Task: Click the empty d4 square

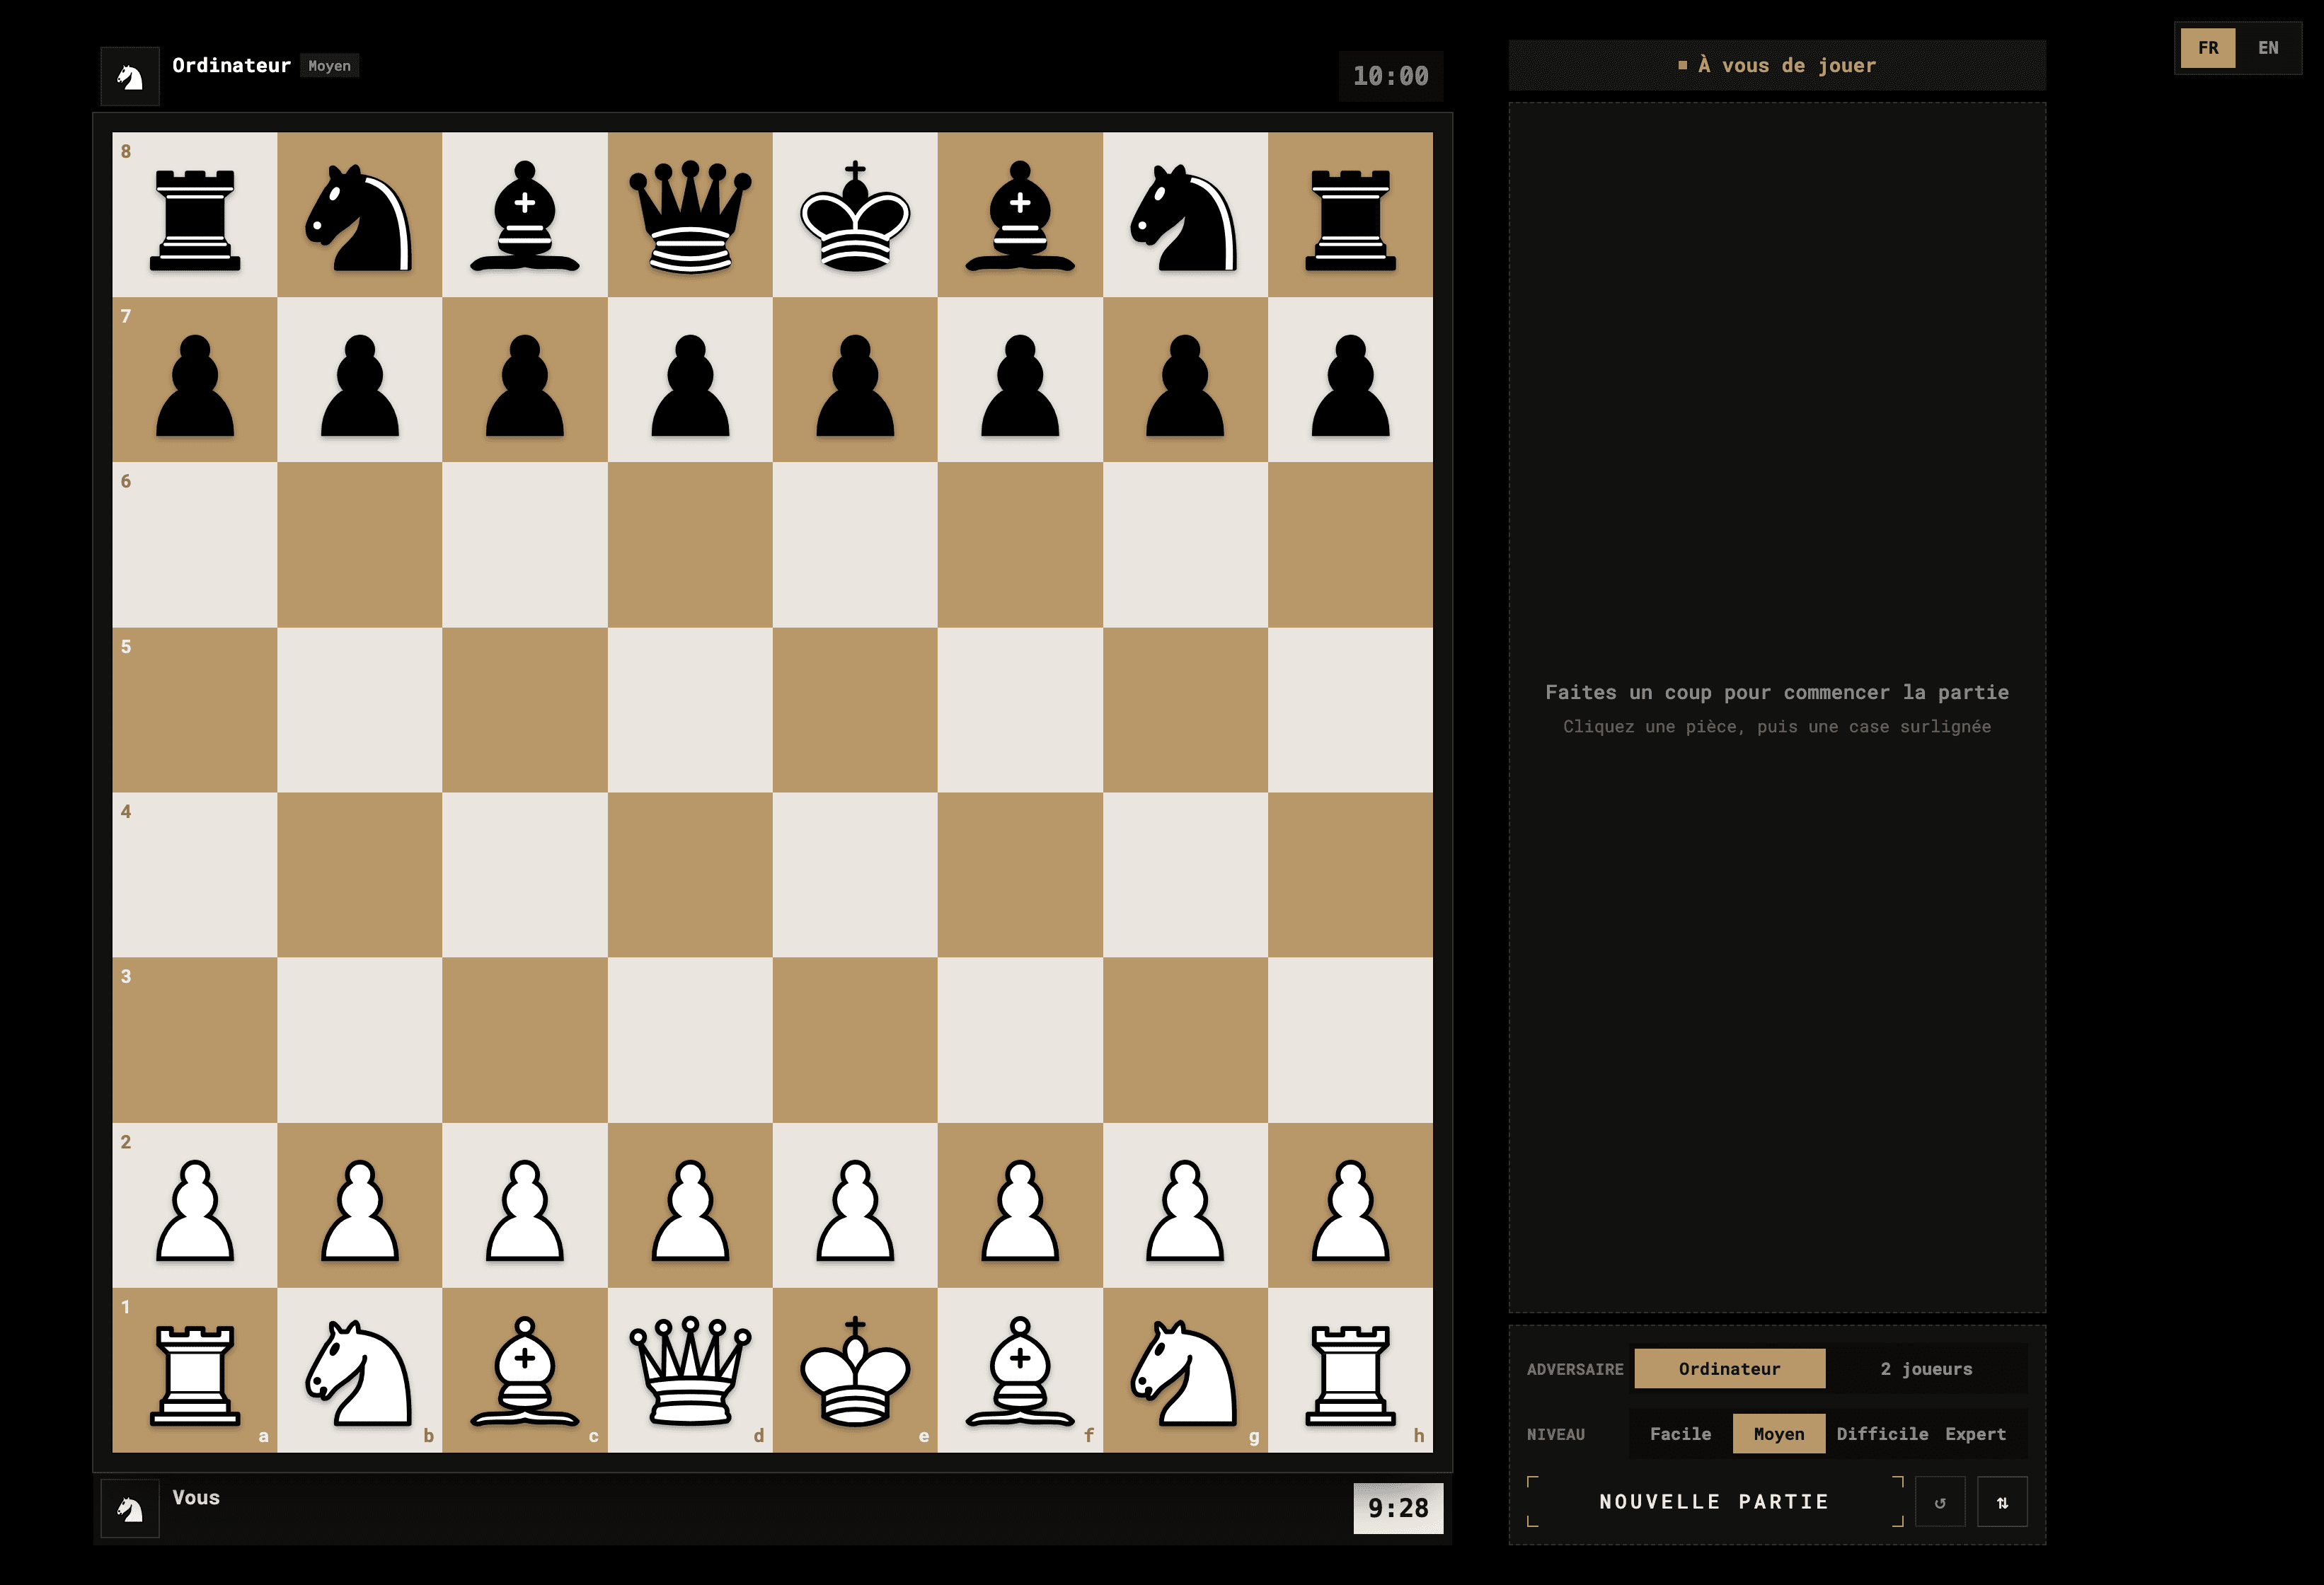Action: pyautogui.click(x=690, y=875)
